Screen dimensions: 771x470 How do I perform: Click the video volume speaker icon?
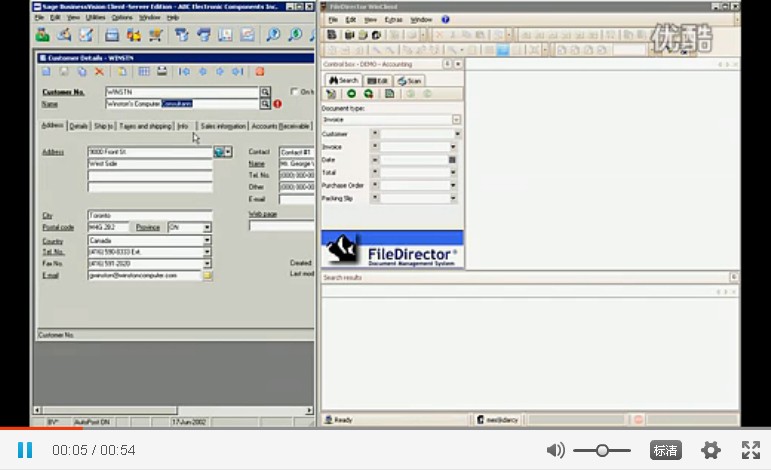click(x=556, y=450)
